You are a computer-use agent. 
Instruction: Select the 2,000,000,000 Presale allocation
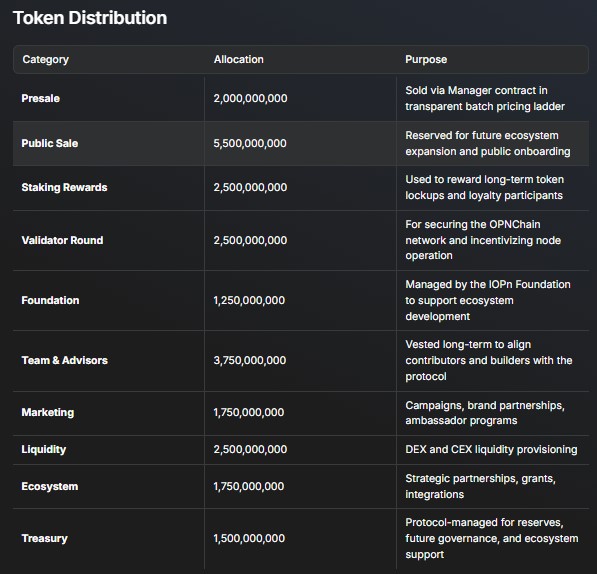click(x=251, y=98)
